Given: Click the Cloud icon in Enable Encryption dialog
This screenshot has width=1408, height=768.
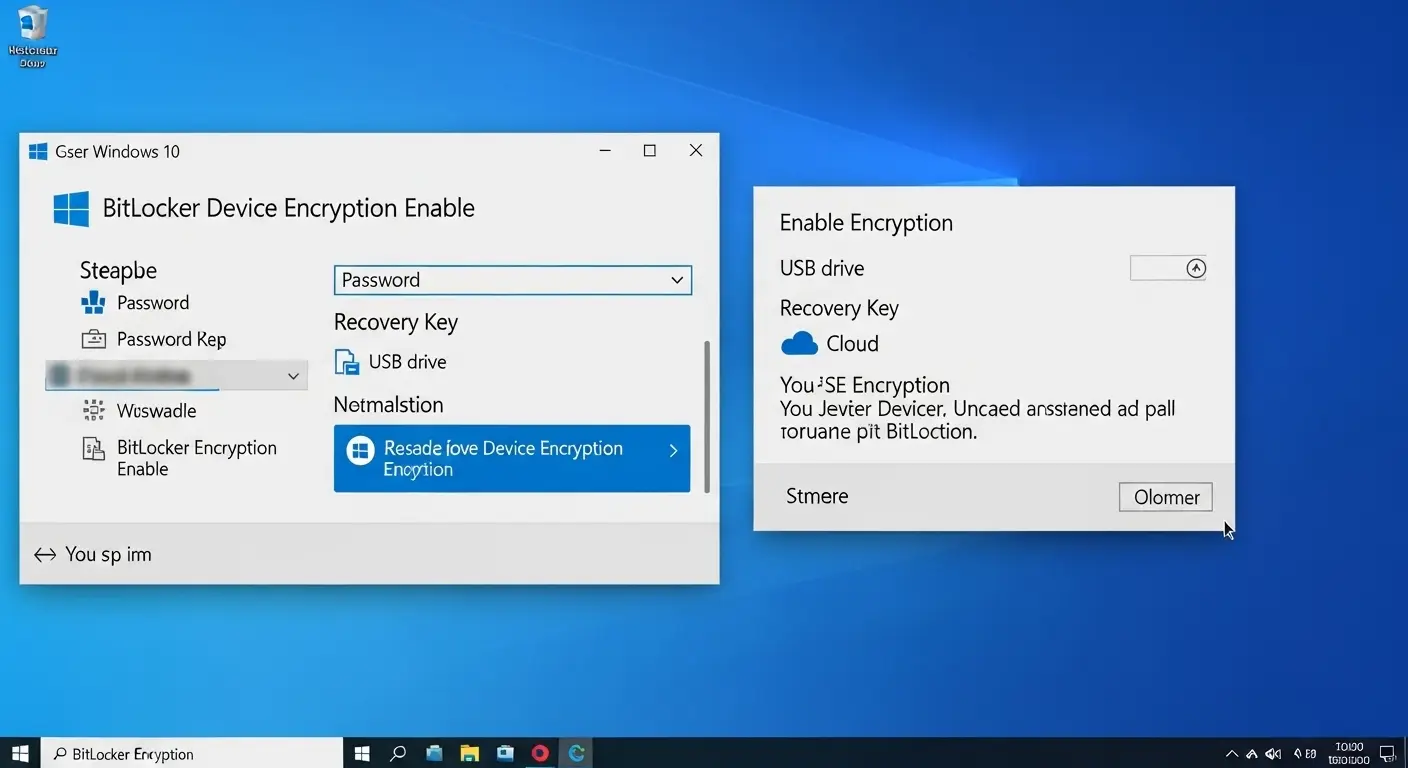Looking at the screenshot, I should pyautogui.click(x=799, y=344).
